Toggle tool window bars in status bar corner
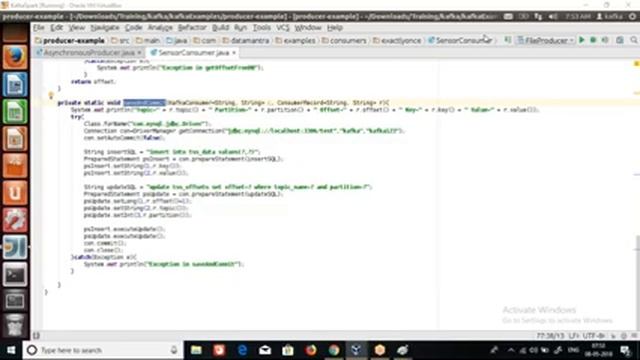Image resolution: width=640 pixels, height=360 pixels. tap(36, 336)
